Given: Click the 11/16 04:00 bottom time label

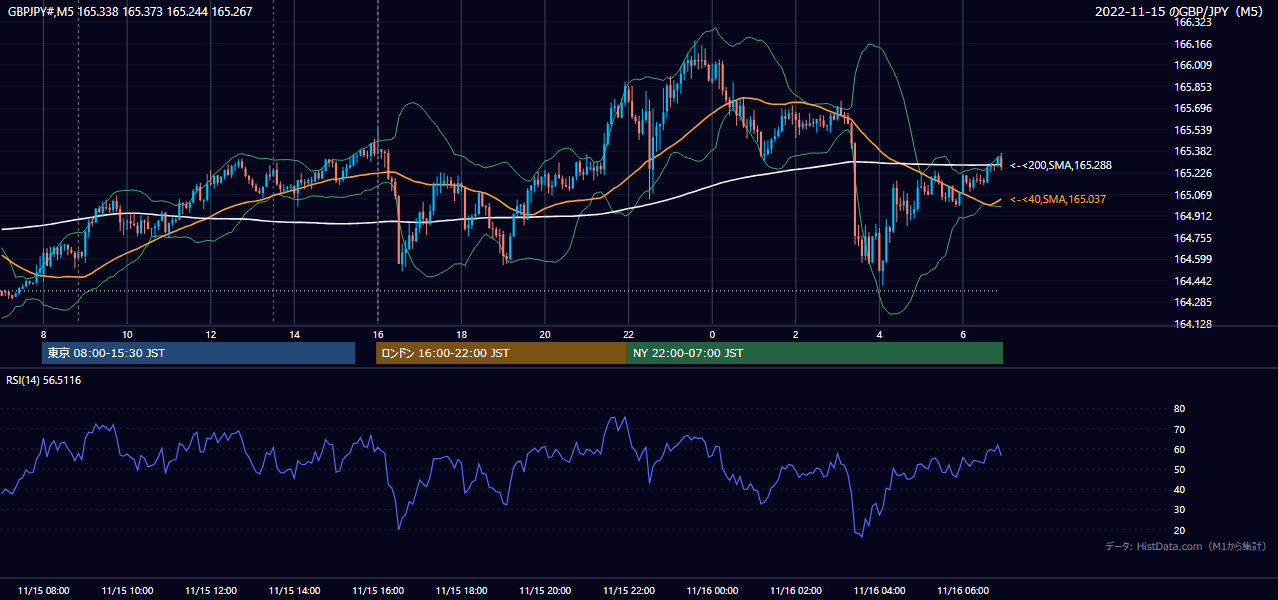Looking at the screenshot, I should [879, 591].
